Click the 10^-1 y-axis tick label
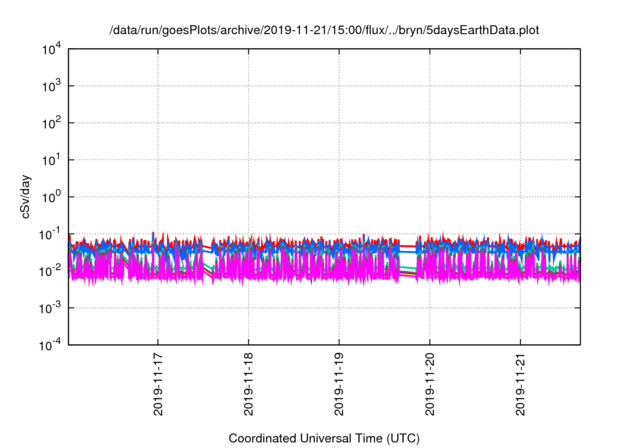The width and height of the screenshot is (640, 448). [50, 235]
